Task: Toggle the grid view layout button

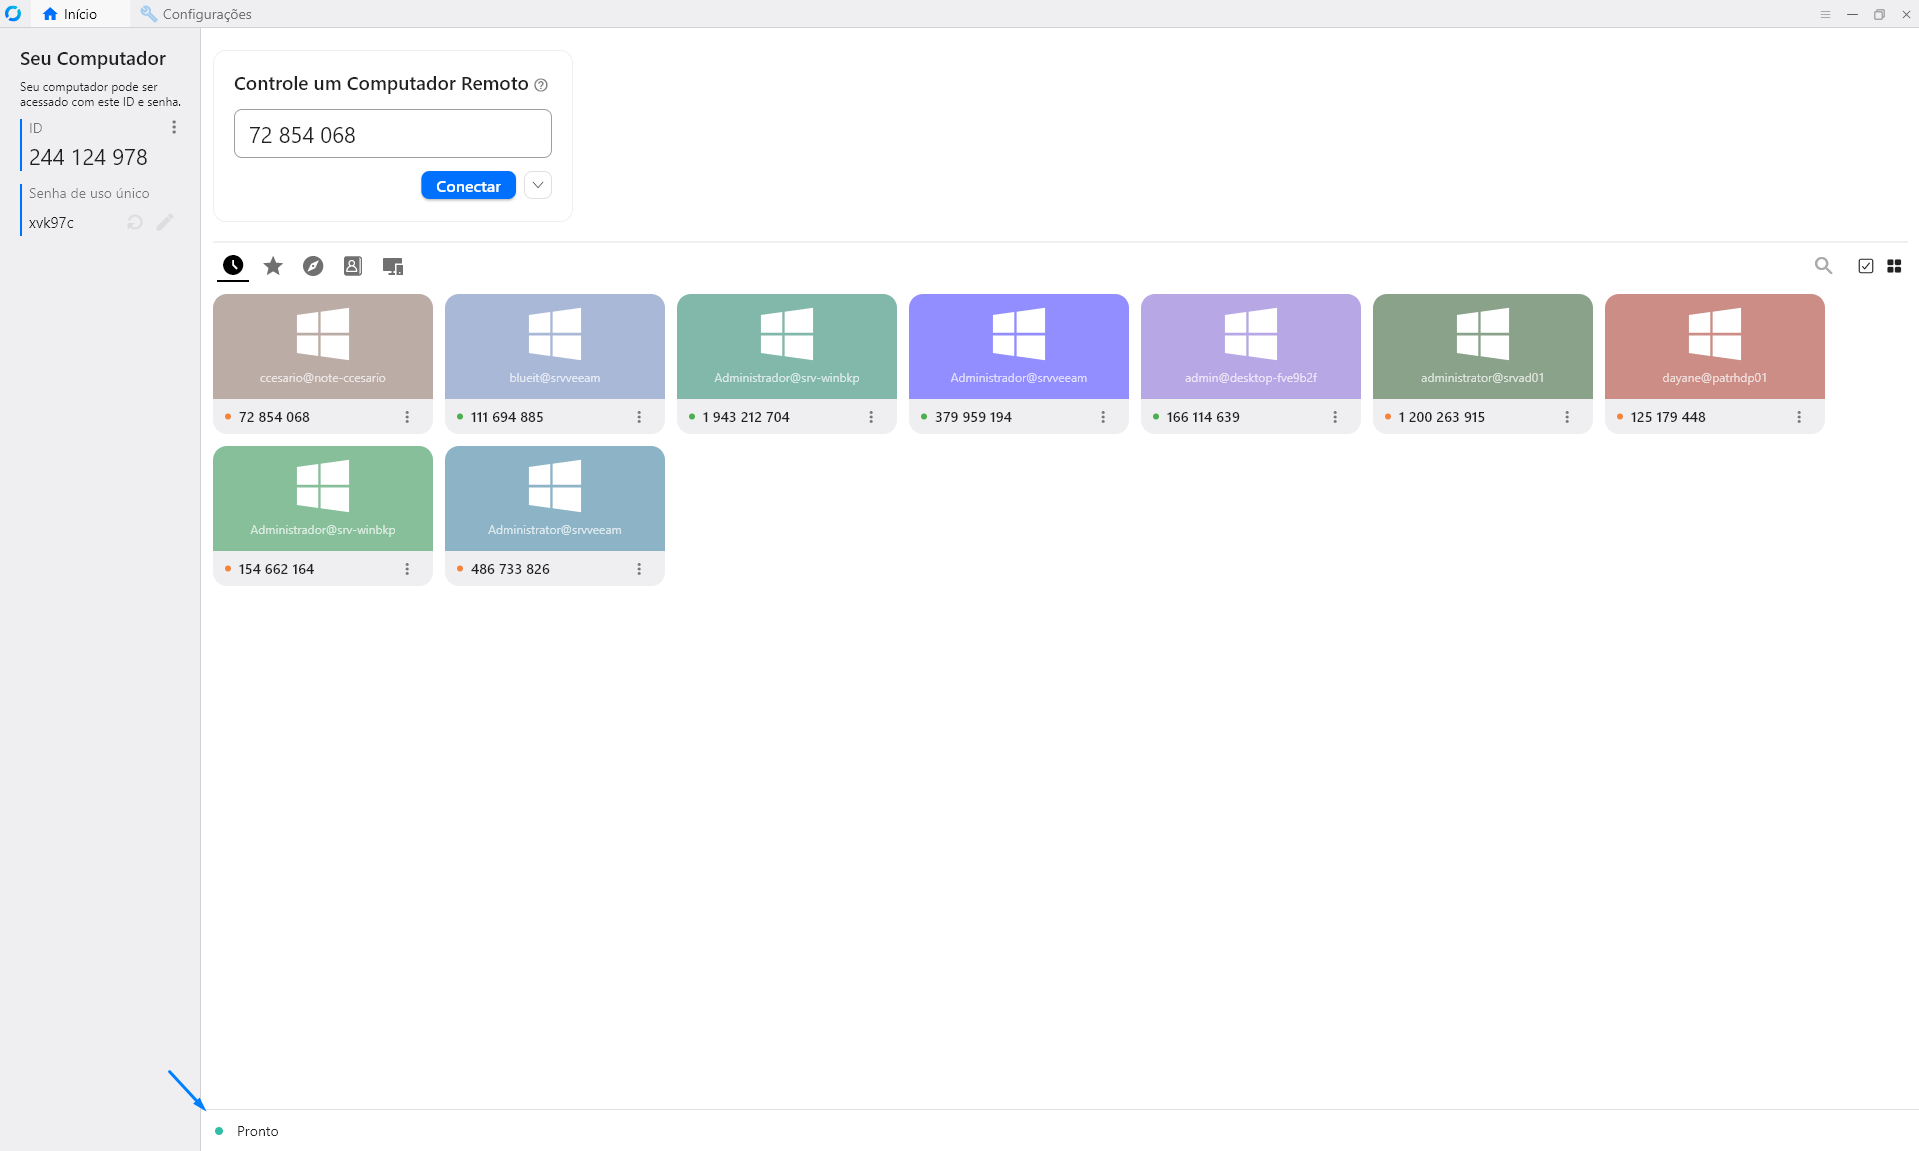Action: click(1894, 266)
